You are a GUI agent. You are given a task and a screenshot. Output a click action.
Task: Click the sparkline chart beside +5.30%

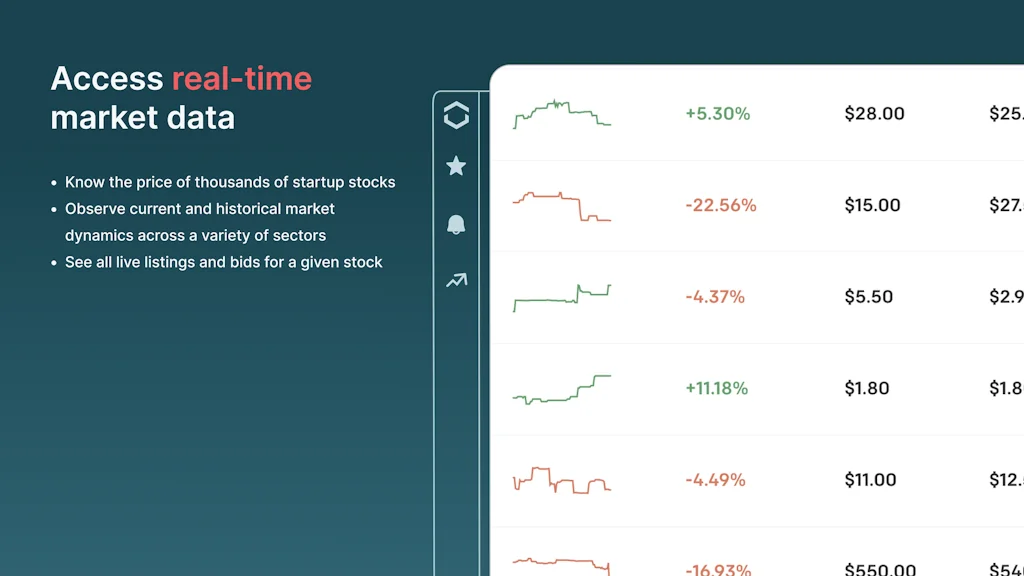click(561, 114)
